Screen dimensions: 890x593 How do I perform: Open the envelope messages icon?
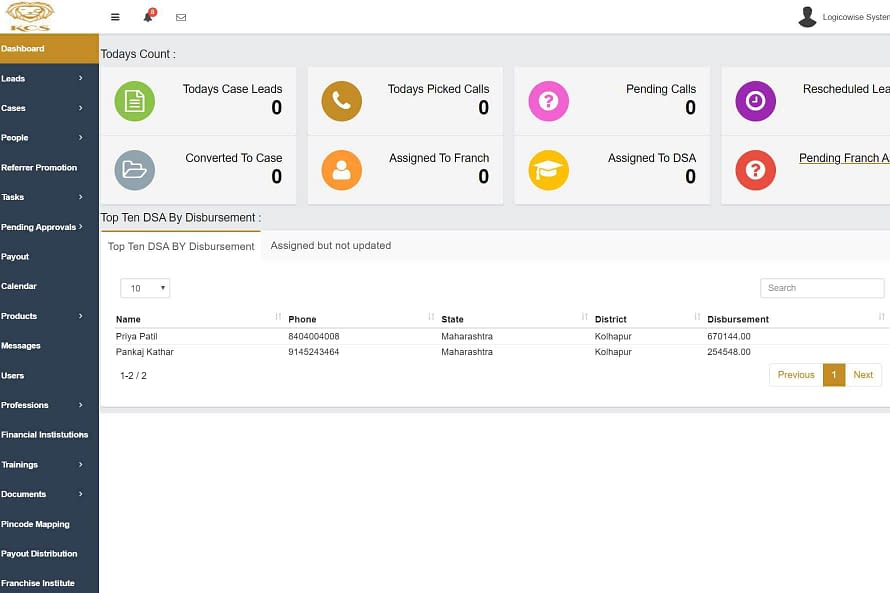coord(181,17)
